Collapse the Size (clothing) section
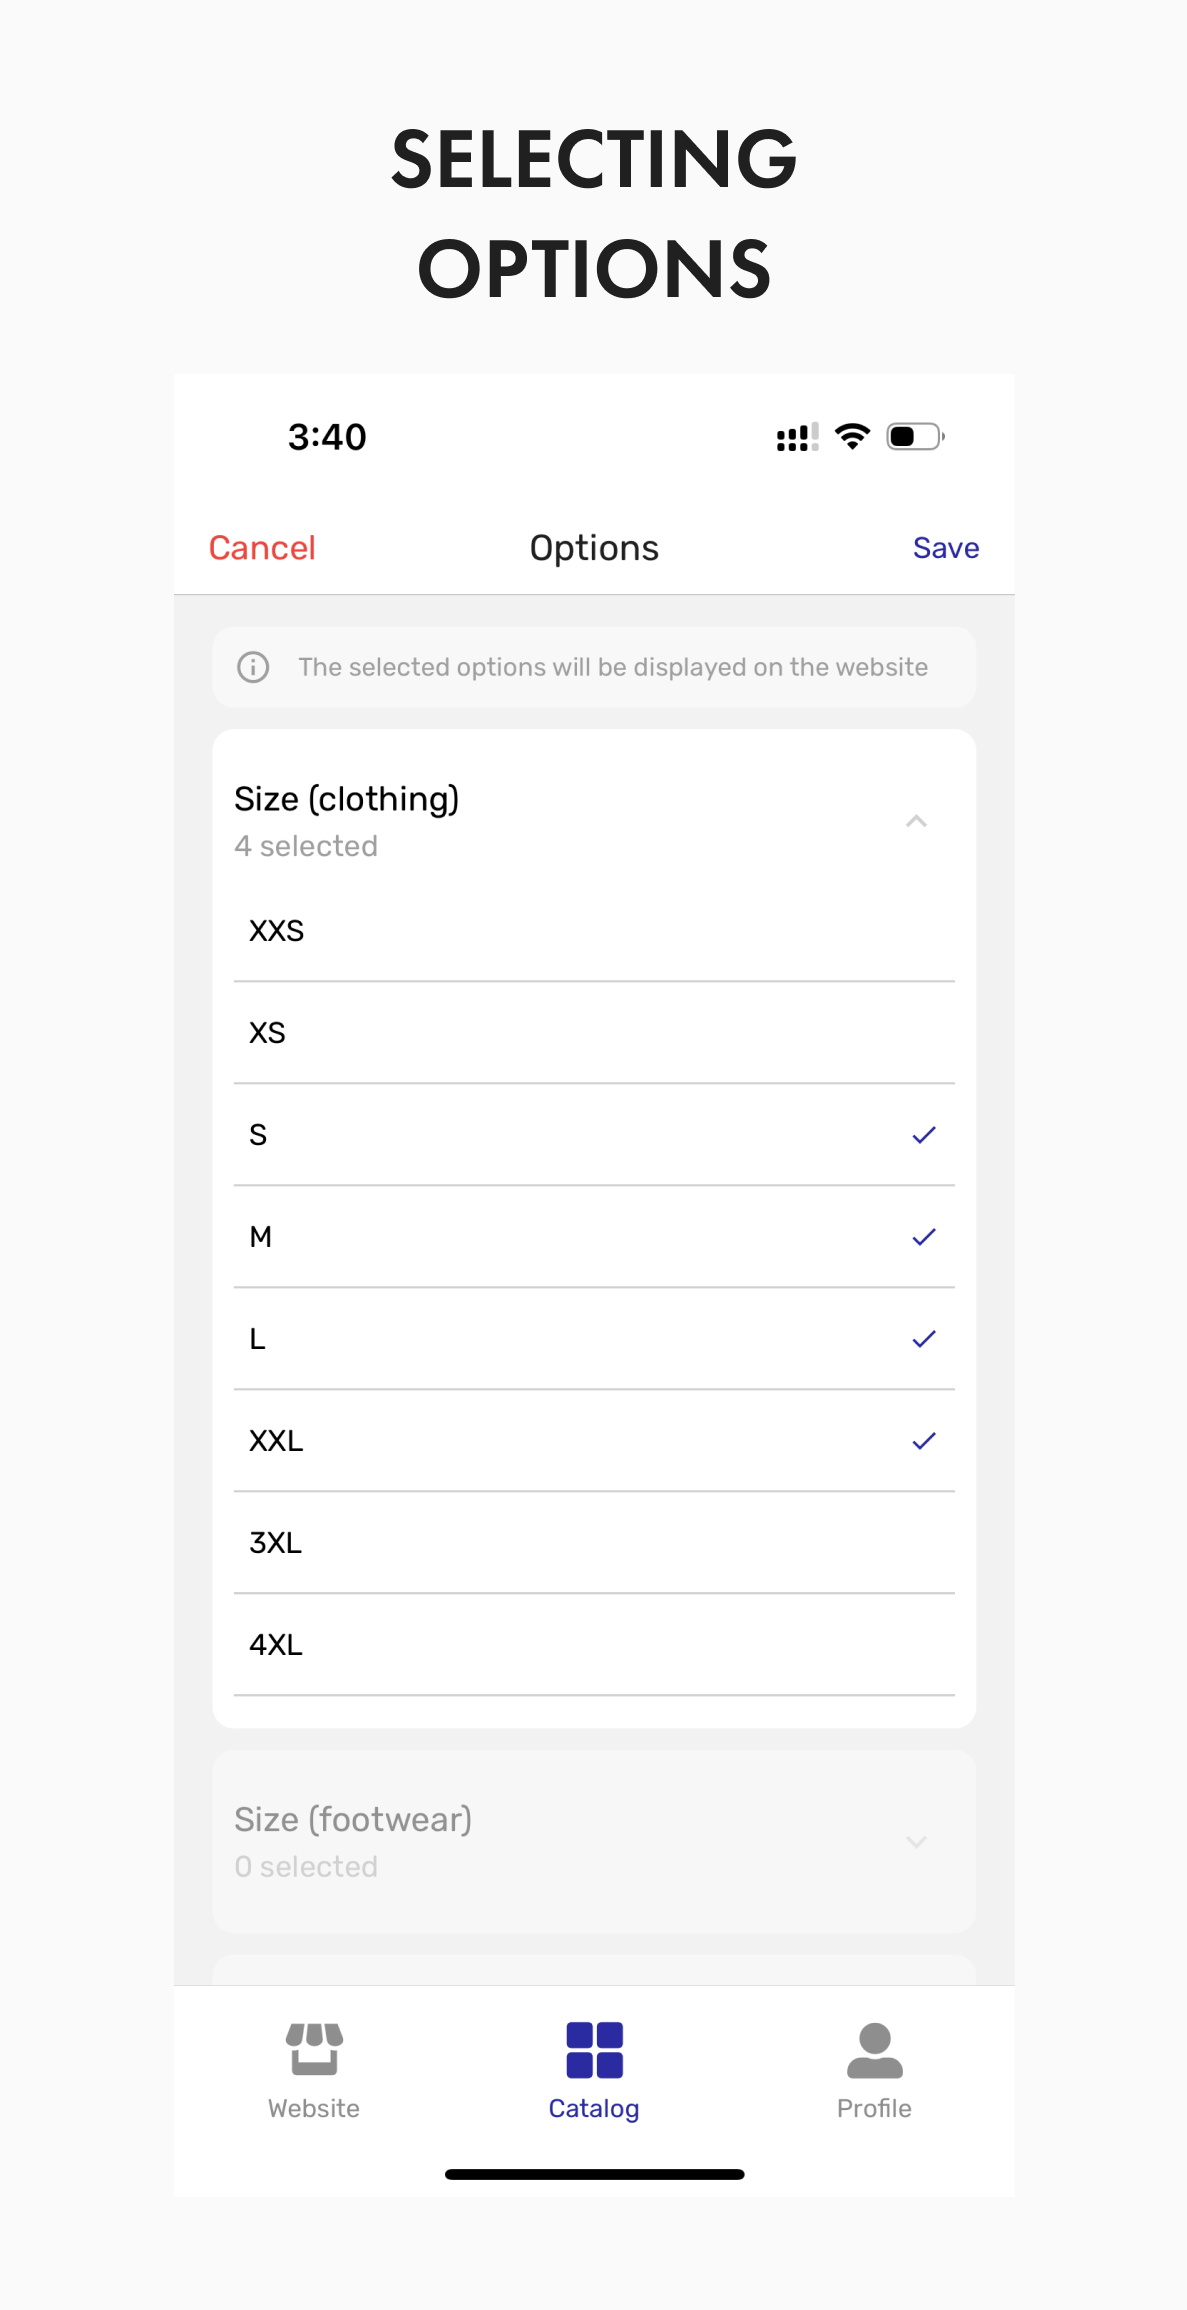 click(915, 821)
